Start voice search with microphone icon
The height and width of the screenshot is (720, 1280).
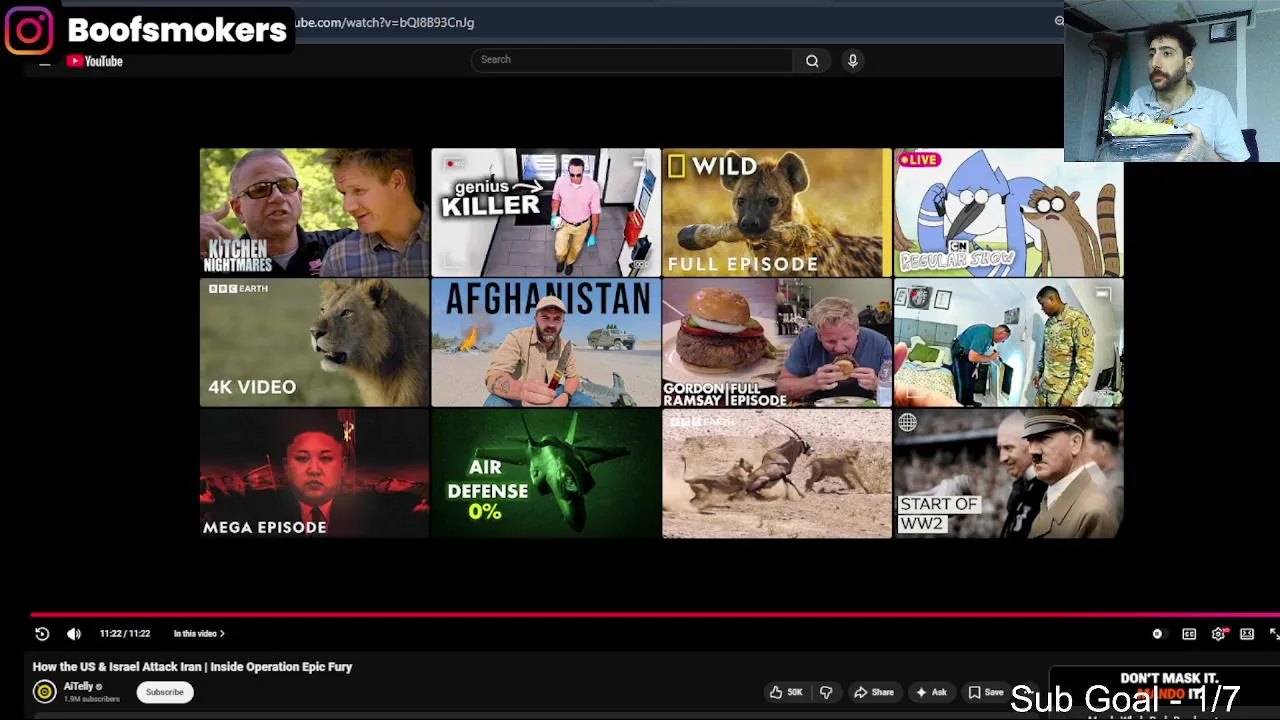[x=852, y=61]
